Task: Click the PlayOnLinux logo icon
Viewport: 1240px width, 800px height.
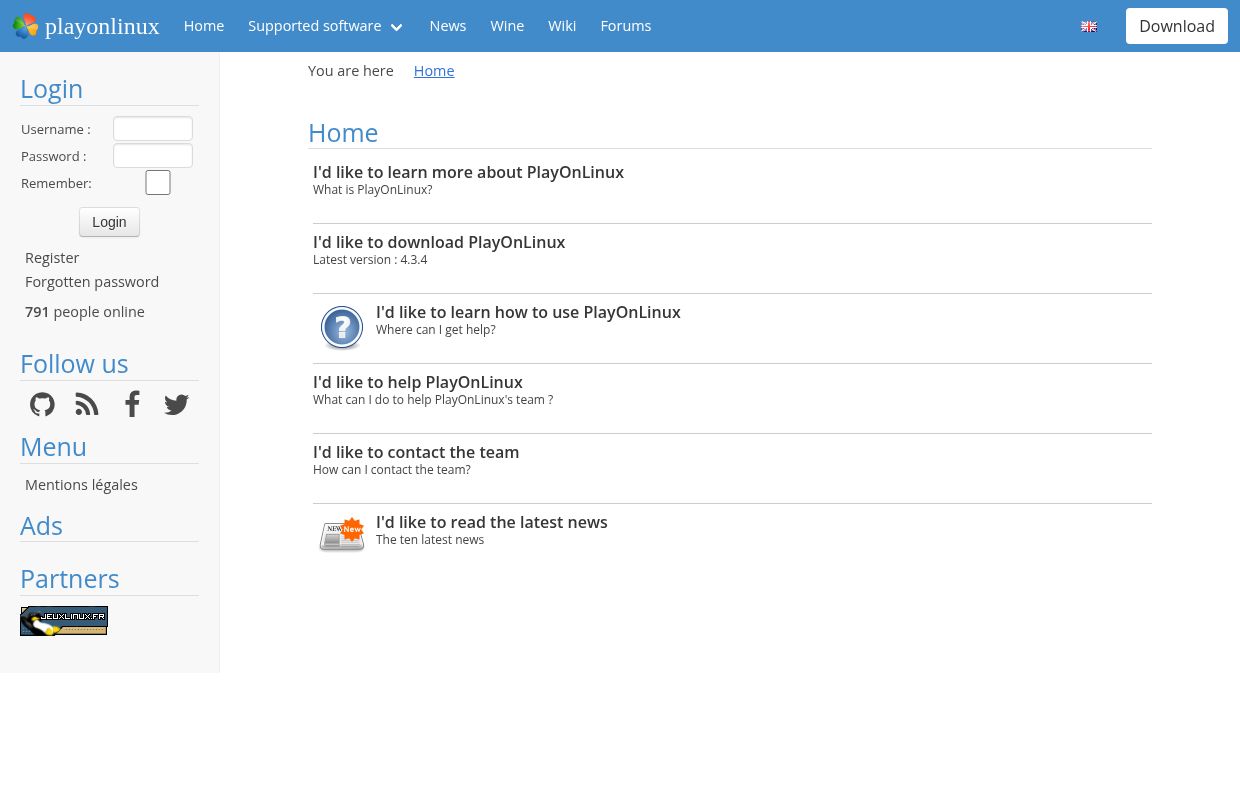Action: tap(26, 26)
